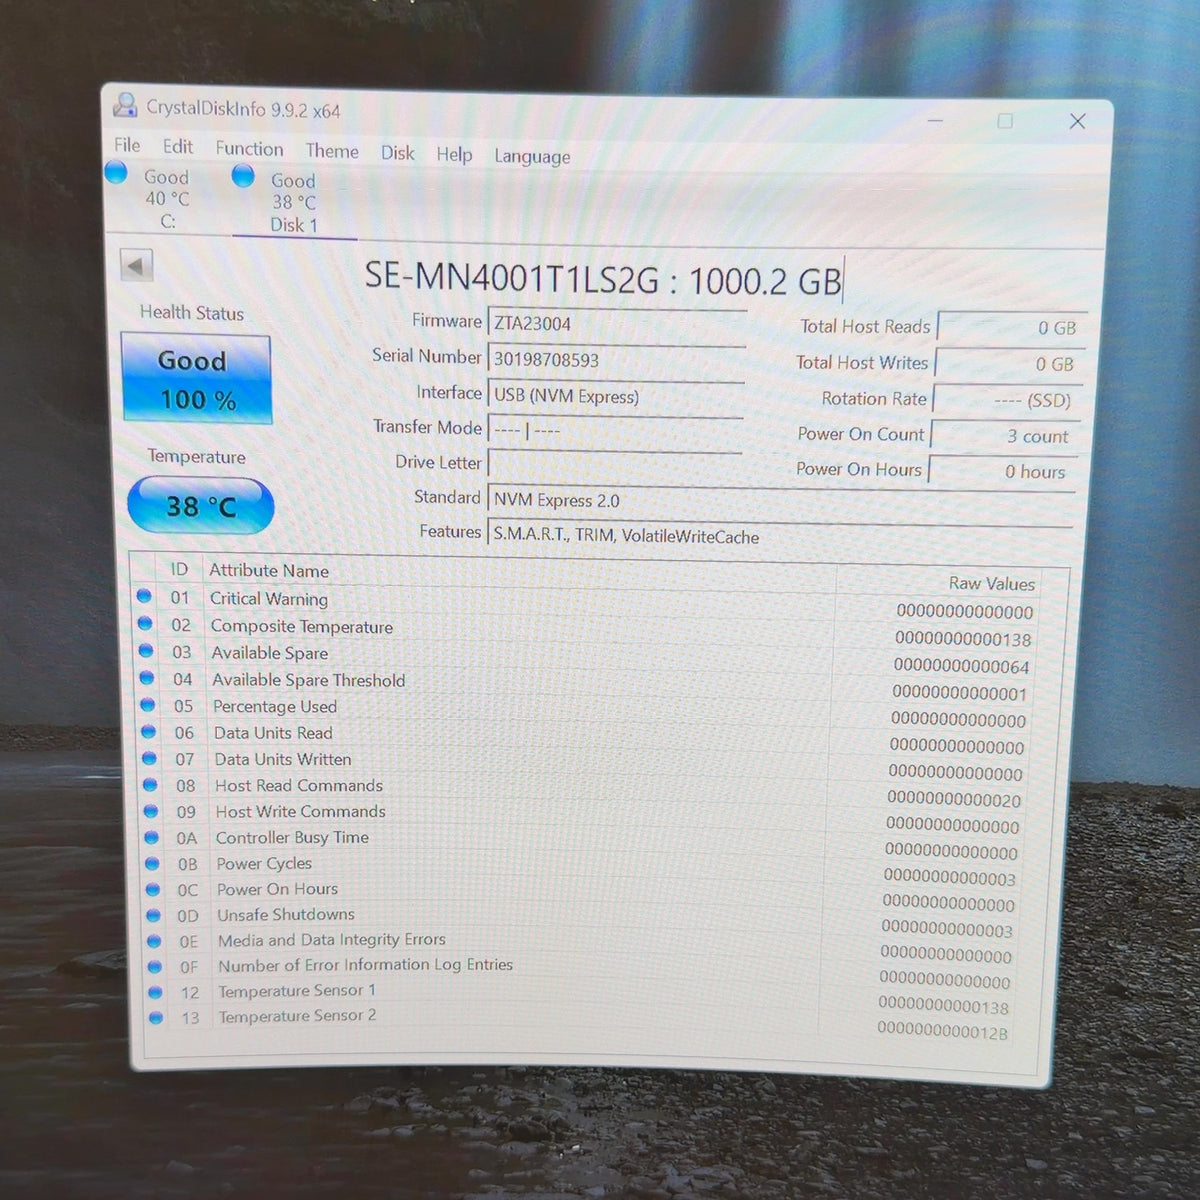Screen dimensions: 1200x1200
Task: Click the Features field with S.M.A.R.T., TRIM
Action: tap(778, 537)
